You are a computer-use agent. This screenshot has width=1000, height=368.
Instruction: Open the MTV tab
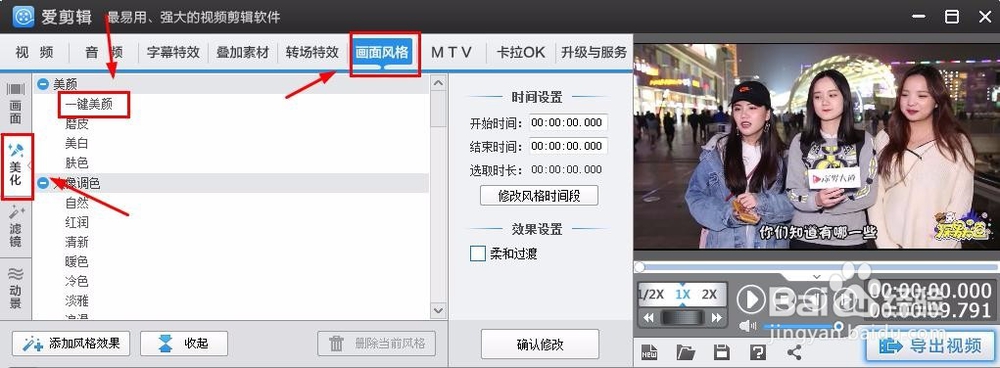[451, 52]
